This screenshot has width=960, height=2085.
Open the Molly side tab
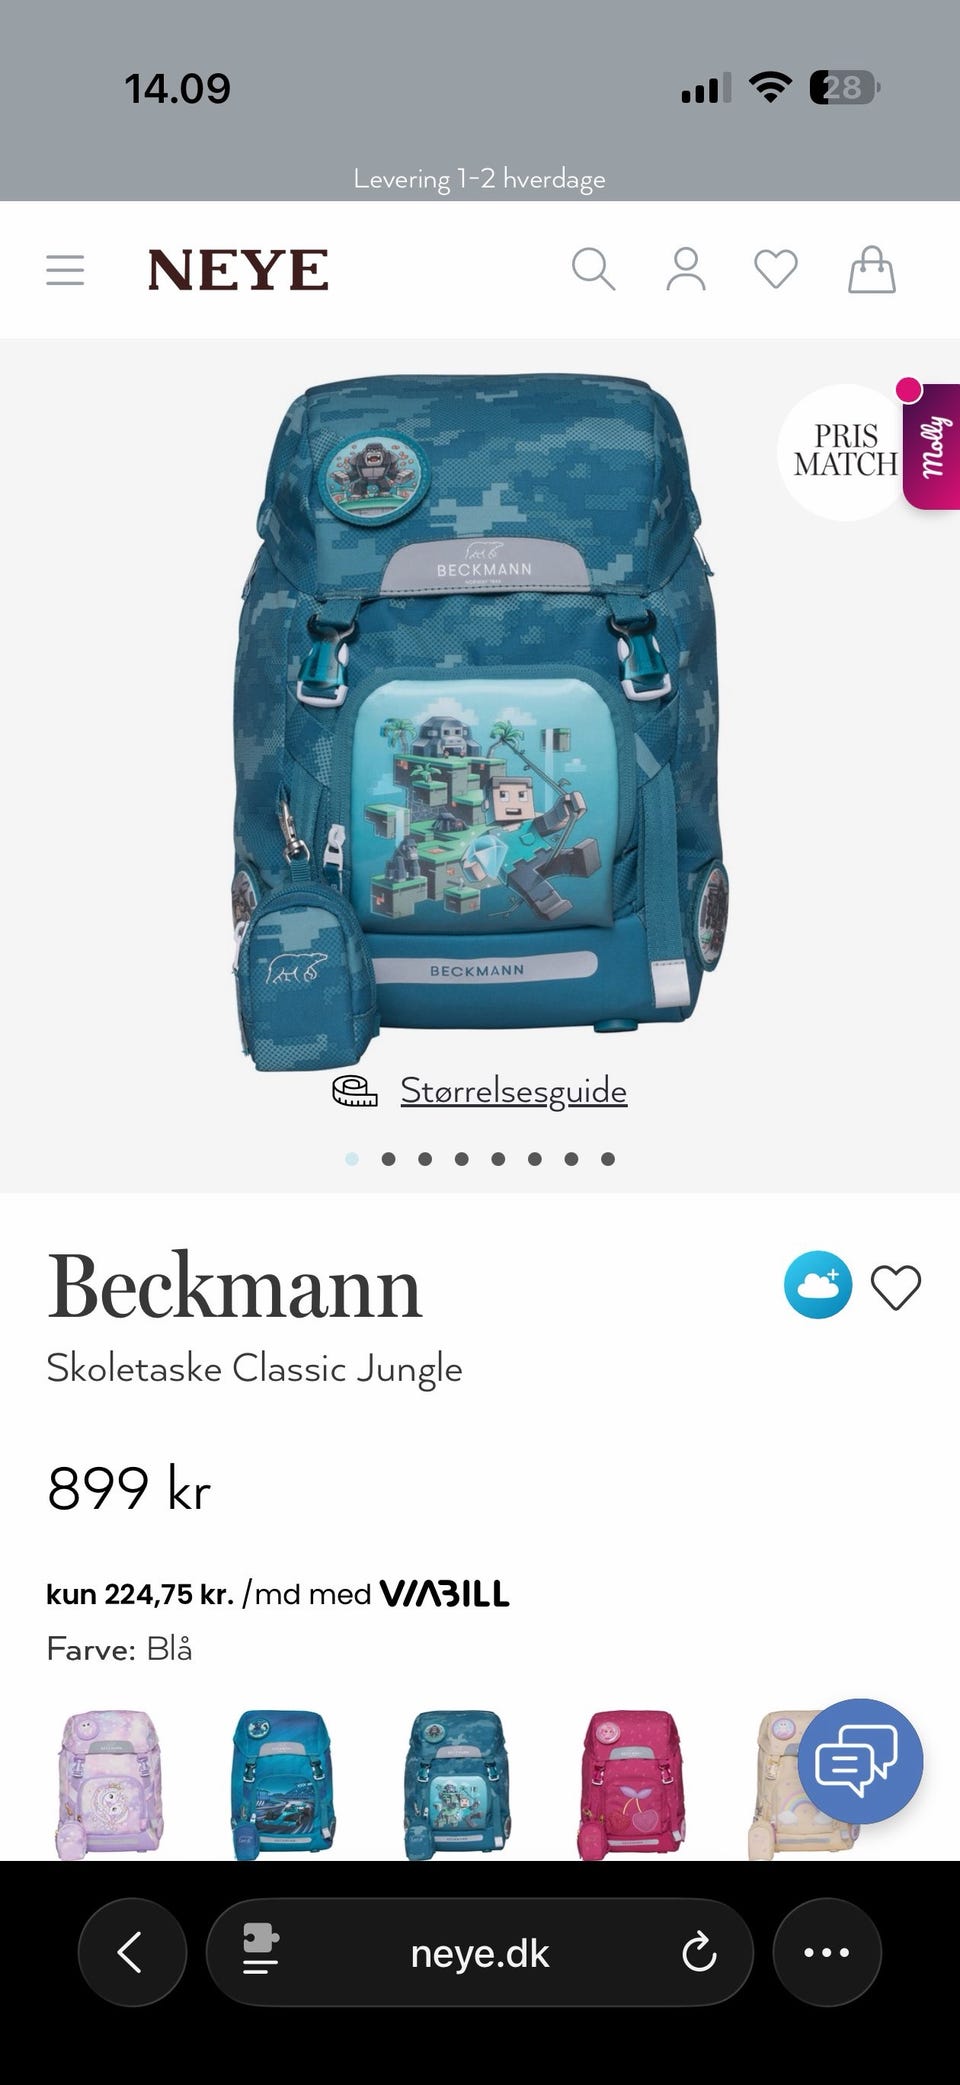click(x=932, y=446)
